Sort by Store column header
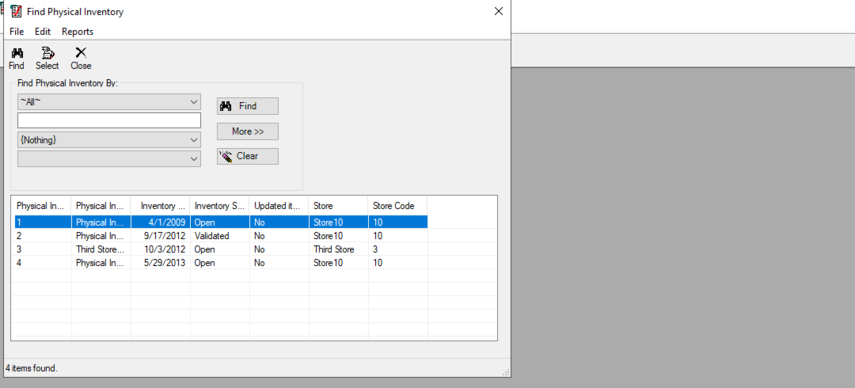This screenshot has height=388, width=855. (338, 206)
